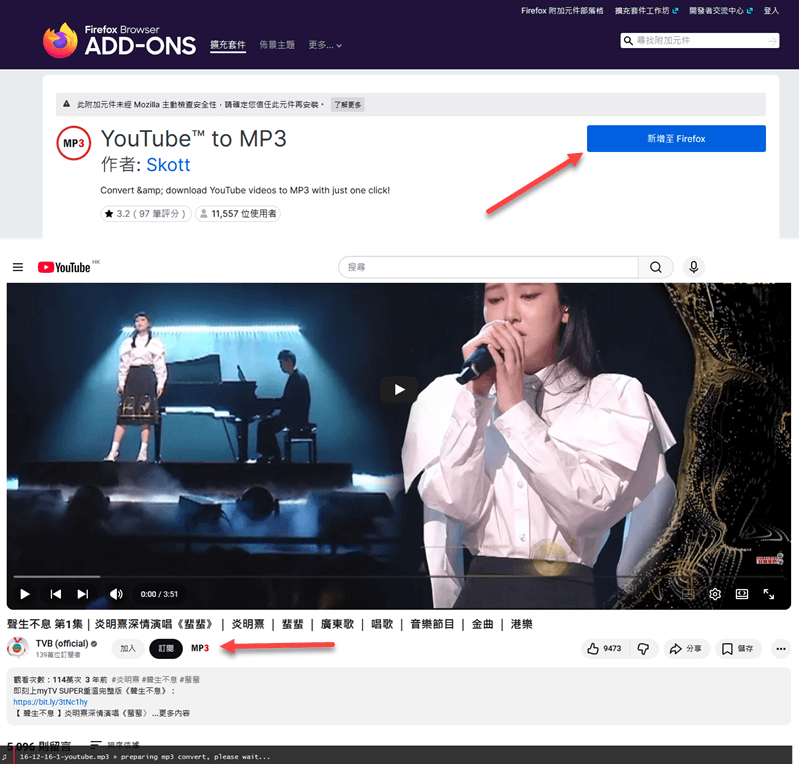Toggle subtitles in the player
This screenshot has height=765, width=800.
688,594
